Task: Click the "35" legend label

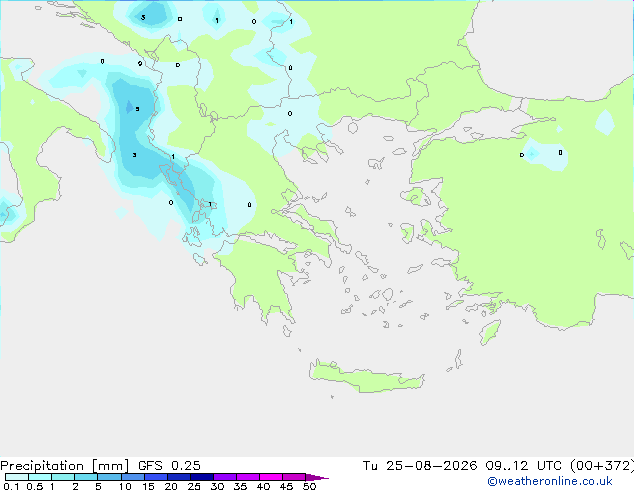Action: (240, 486)
